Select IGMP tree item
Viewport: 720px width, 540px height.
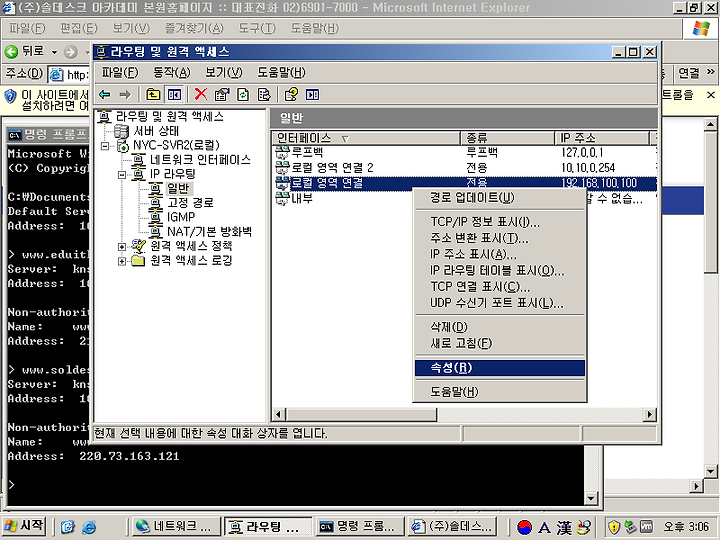[181, 217]
